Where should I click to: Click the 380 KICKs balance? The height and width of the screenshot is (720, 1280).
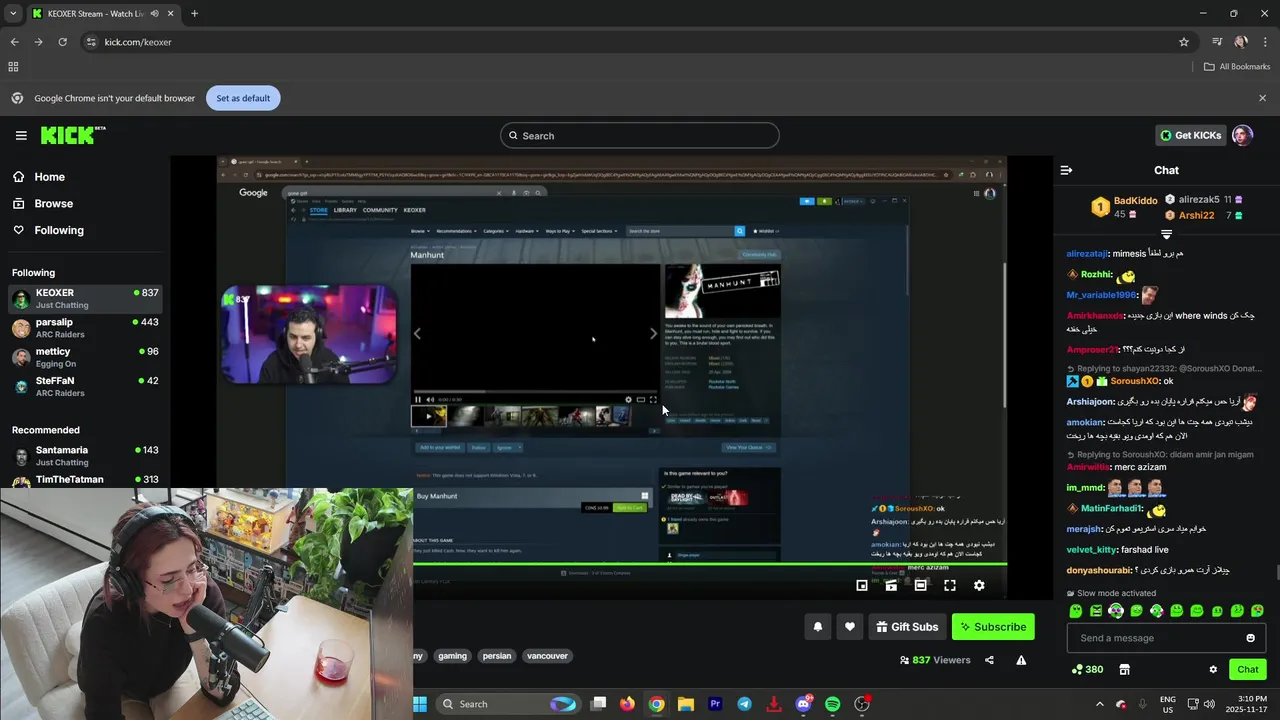pos(1087,669)
